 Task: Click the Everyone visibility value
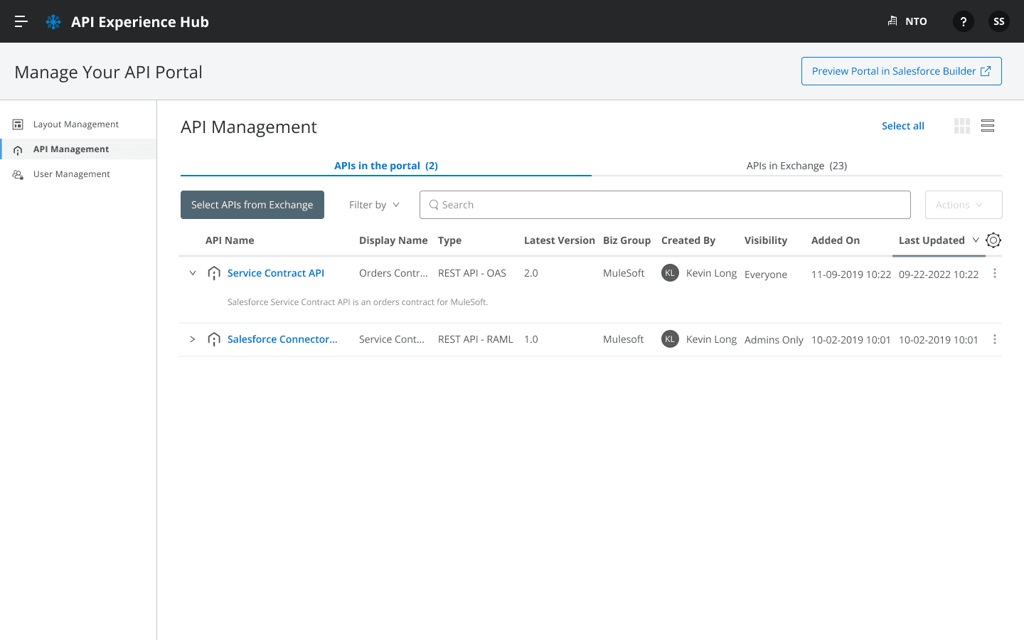[x=765, y=275]
